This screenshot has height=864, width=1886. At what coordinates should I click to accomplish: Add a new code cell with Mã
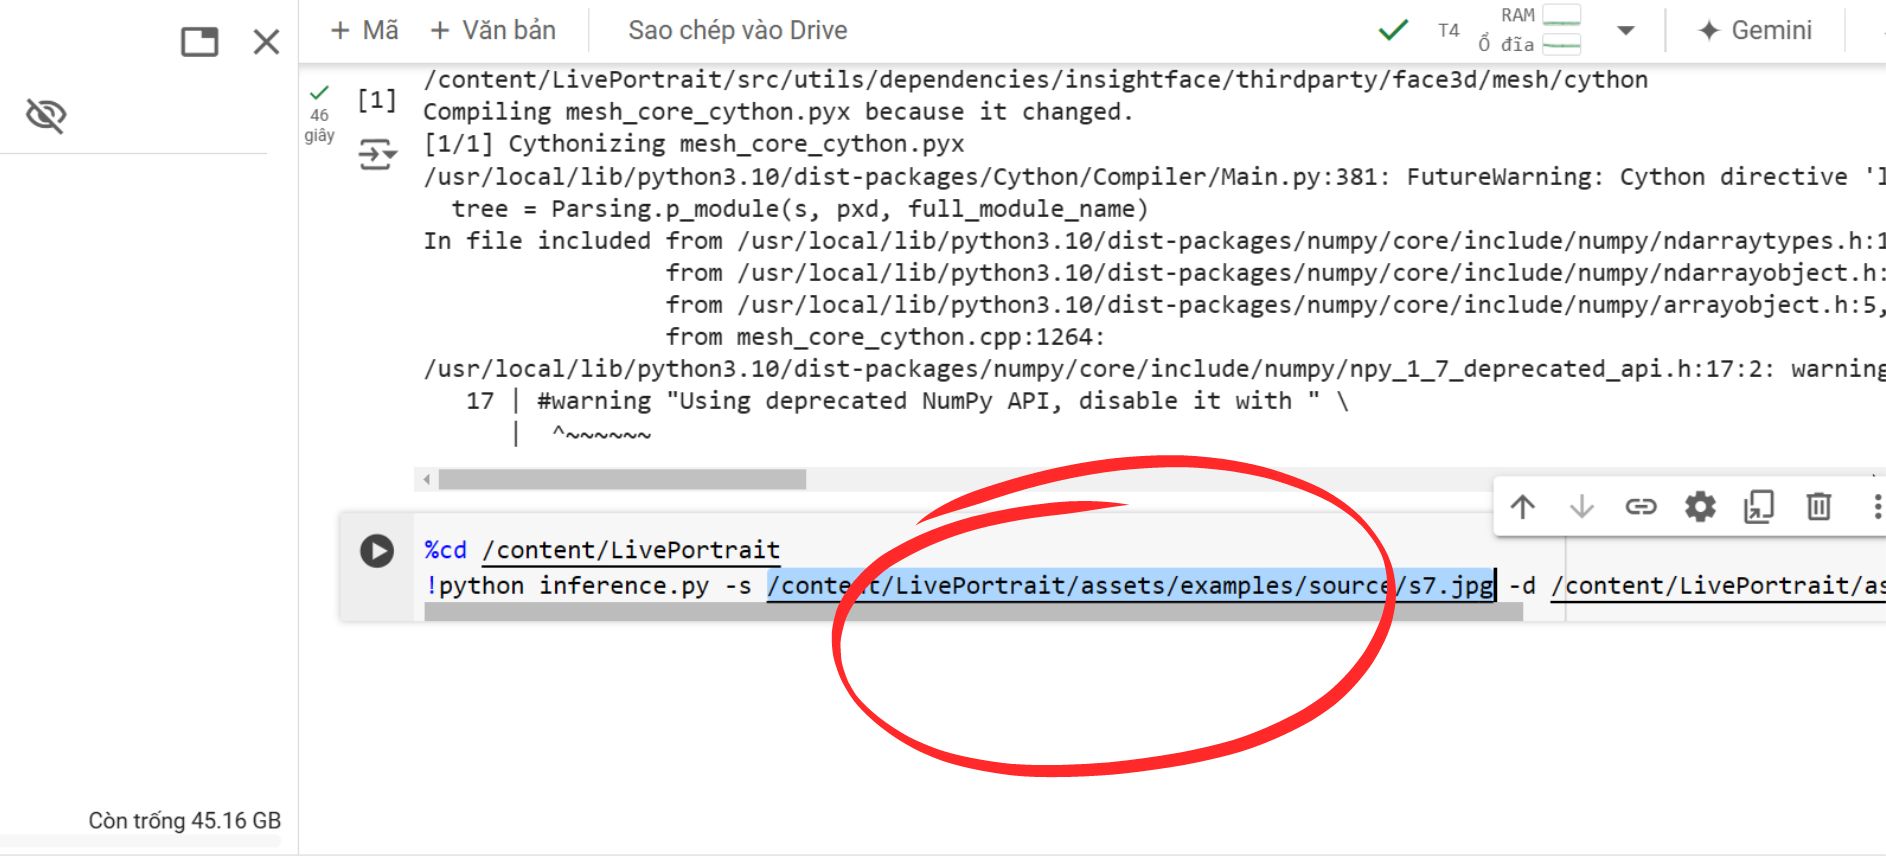click(x=365, y=30)
